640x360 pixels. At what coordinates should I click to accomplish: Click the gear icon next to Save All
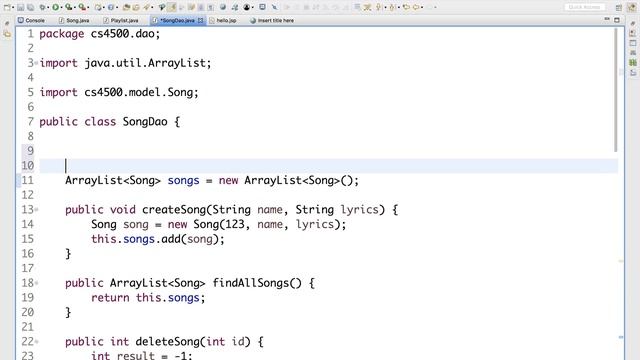click(42, 7)
